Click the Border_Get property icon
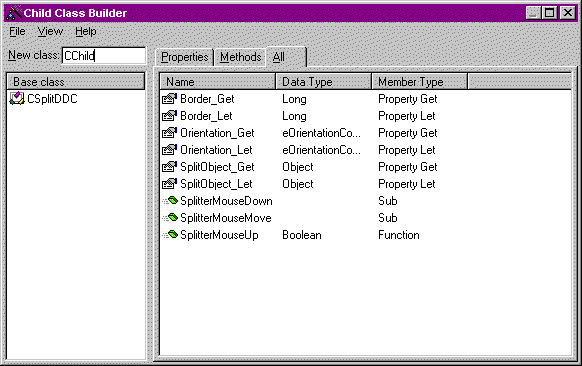 [x=169, y=99]
